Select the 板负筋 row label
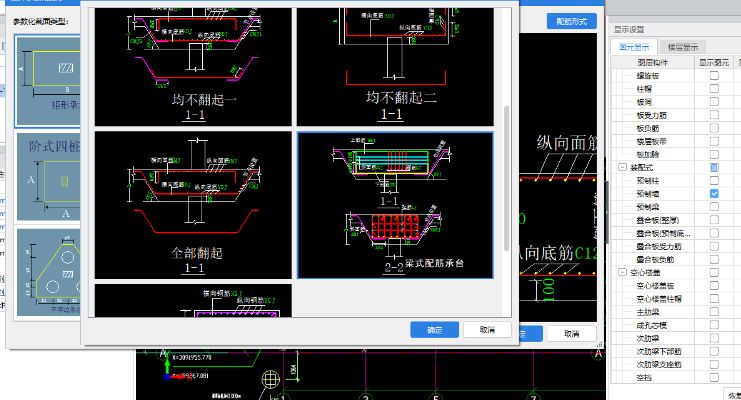Screen dimensions: 741x400 click(647, 128)
